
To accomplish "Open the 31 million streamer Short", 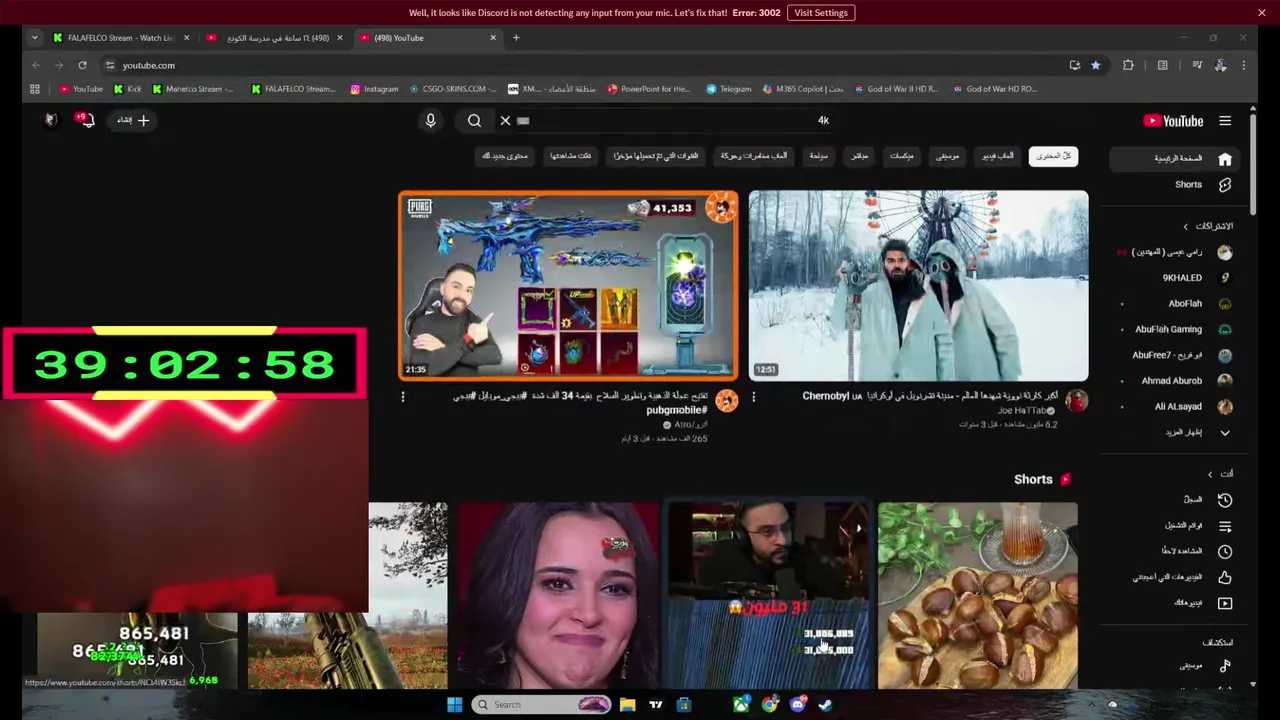I will [x=768, y=596].
